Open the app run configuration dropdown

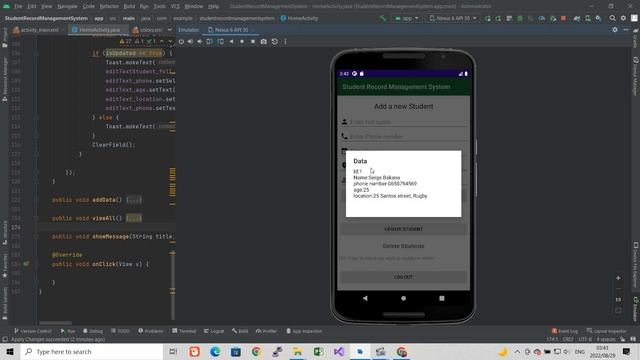pos(407,18)
